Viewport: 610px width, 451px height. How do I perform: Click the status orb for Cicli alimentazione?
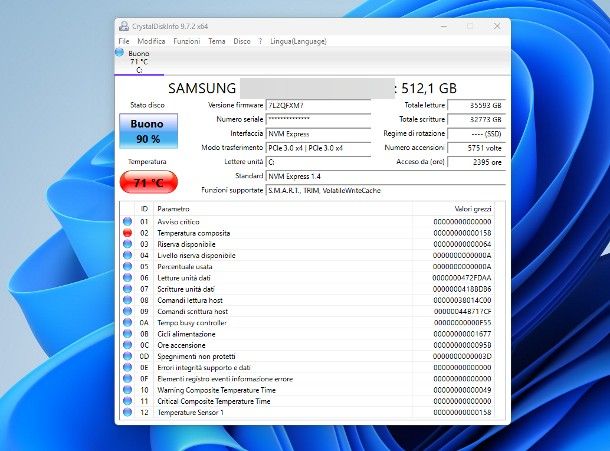tap(127, 333)
